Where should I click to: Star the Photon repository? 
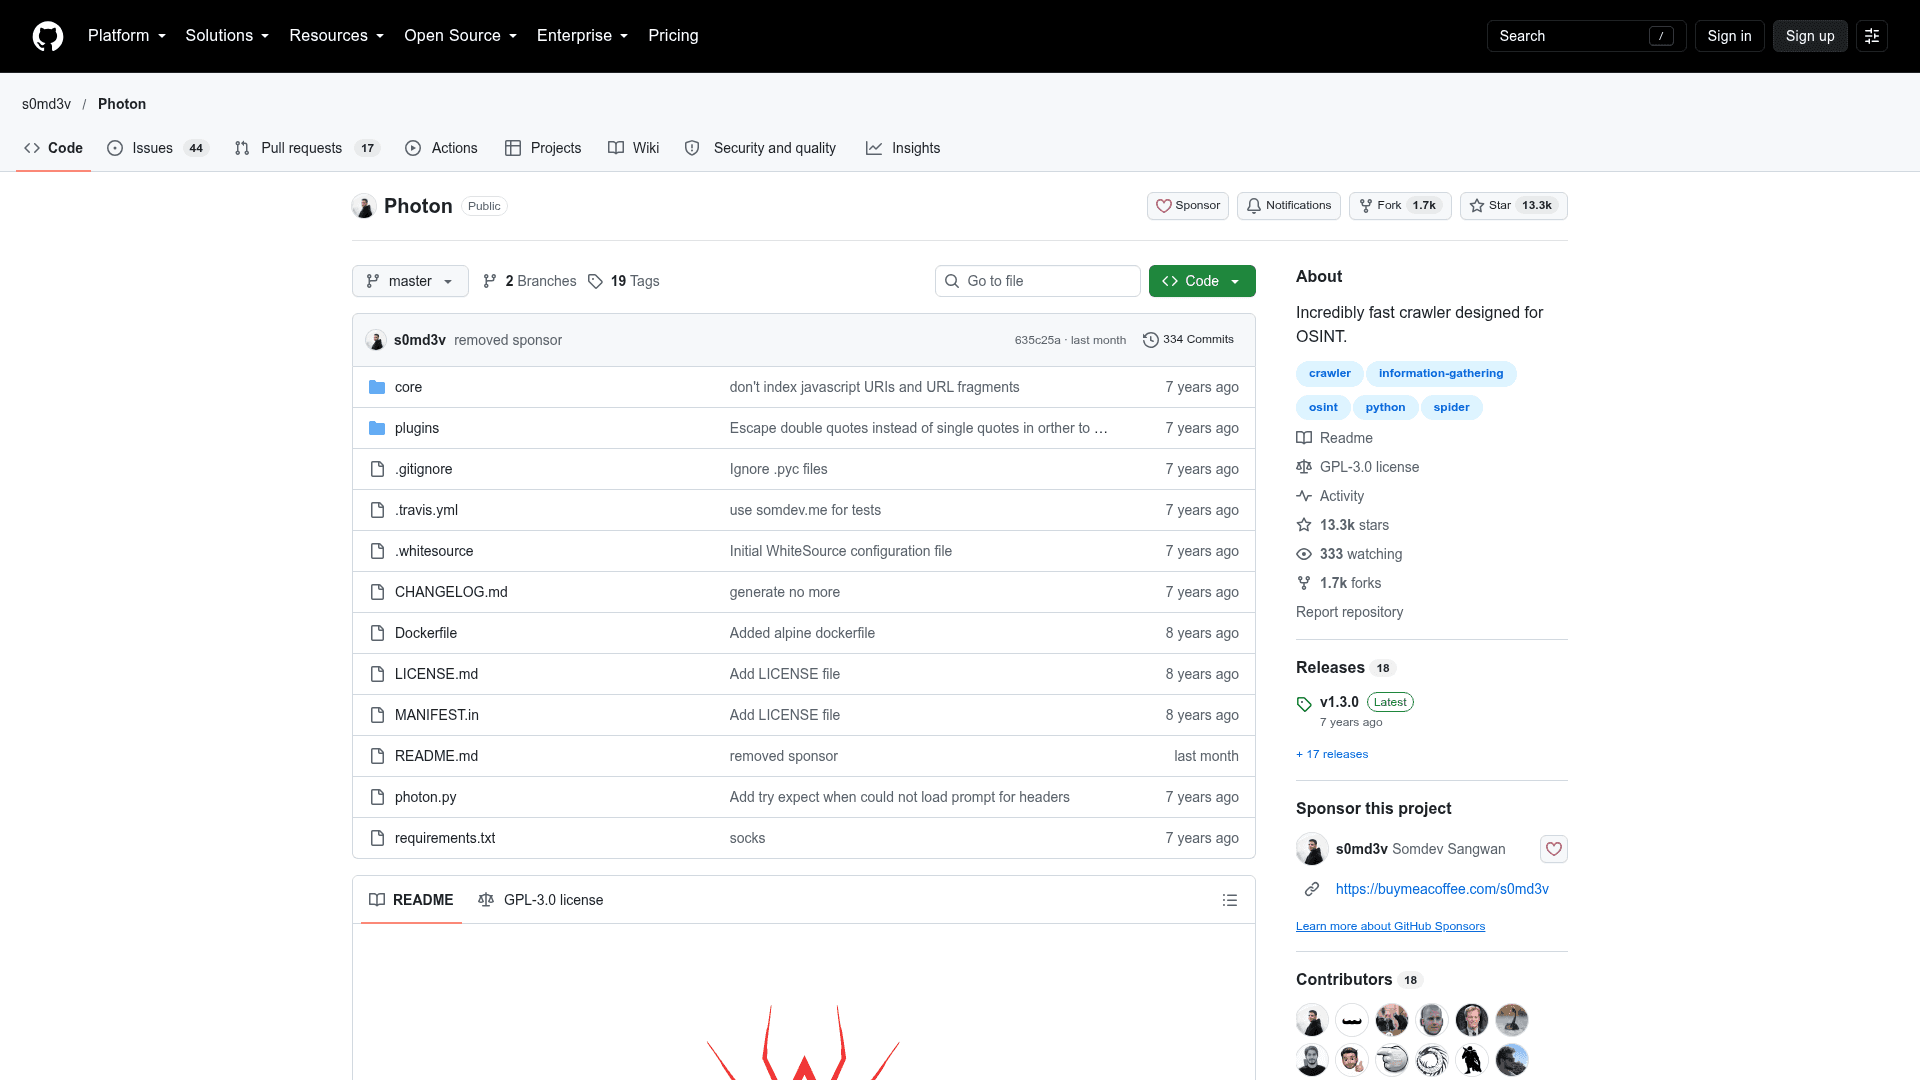(x=1513, y=206)
